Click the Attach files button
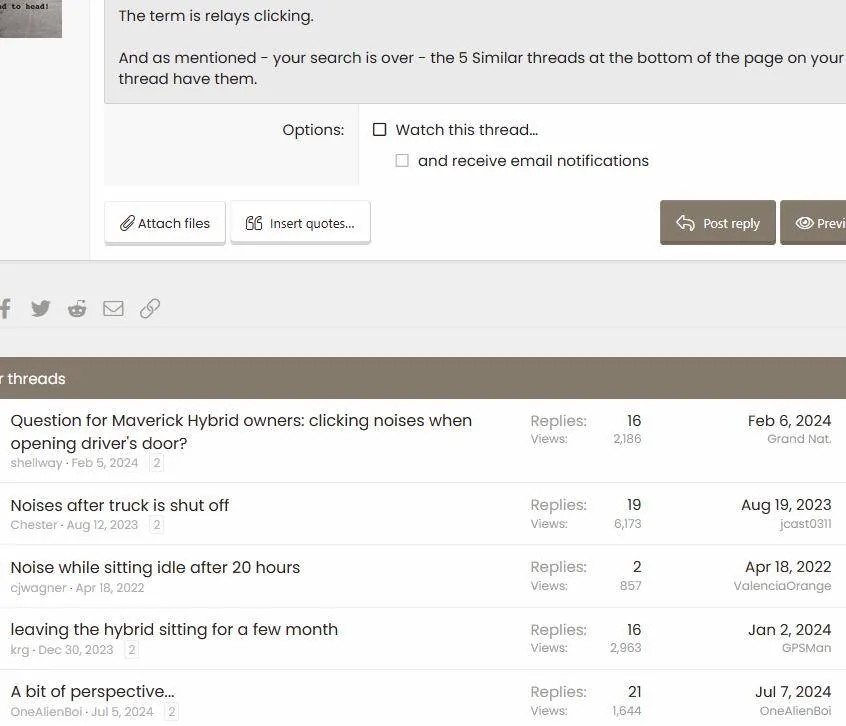Viewport: 846px width, 726px height. click(165, 223)
